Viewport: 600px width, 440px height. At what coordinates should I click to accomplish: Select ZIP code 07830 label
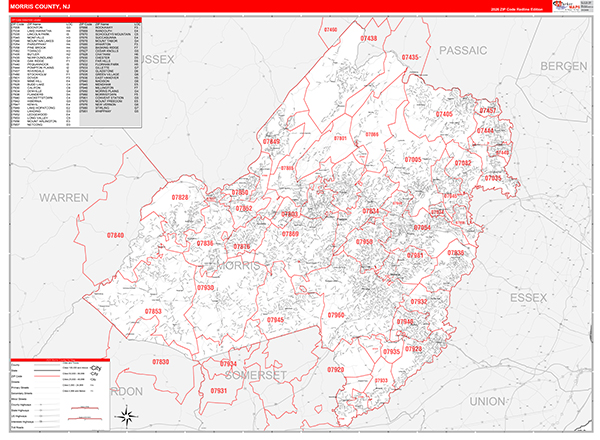[161, 362]
